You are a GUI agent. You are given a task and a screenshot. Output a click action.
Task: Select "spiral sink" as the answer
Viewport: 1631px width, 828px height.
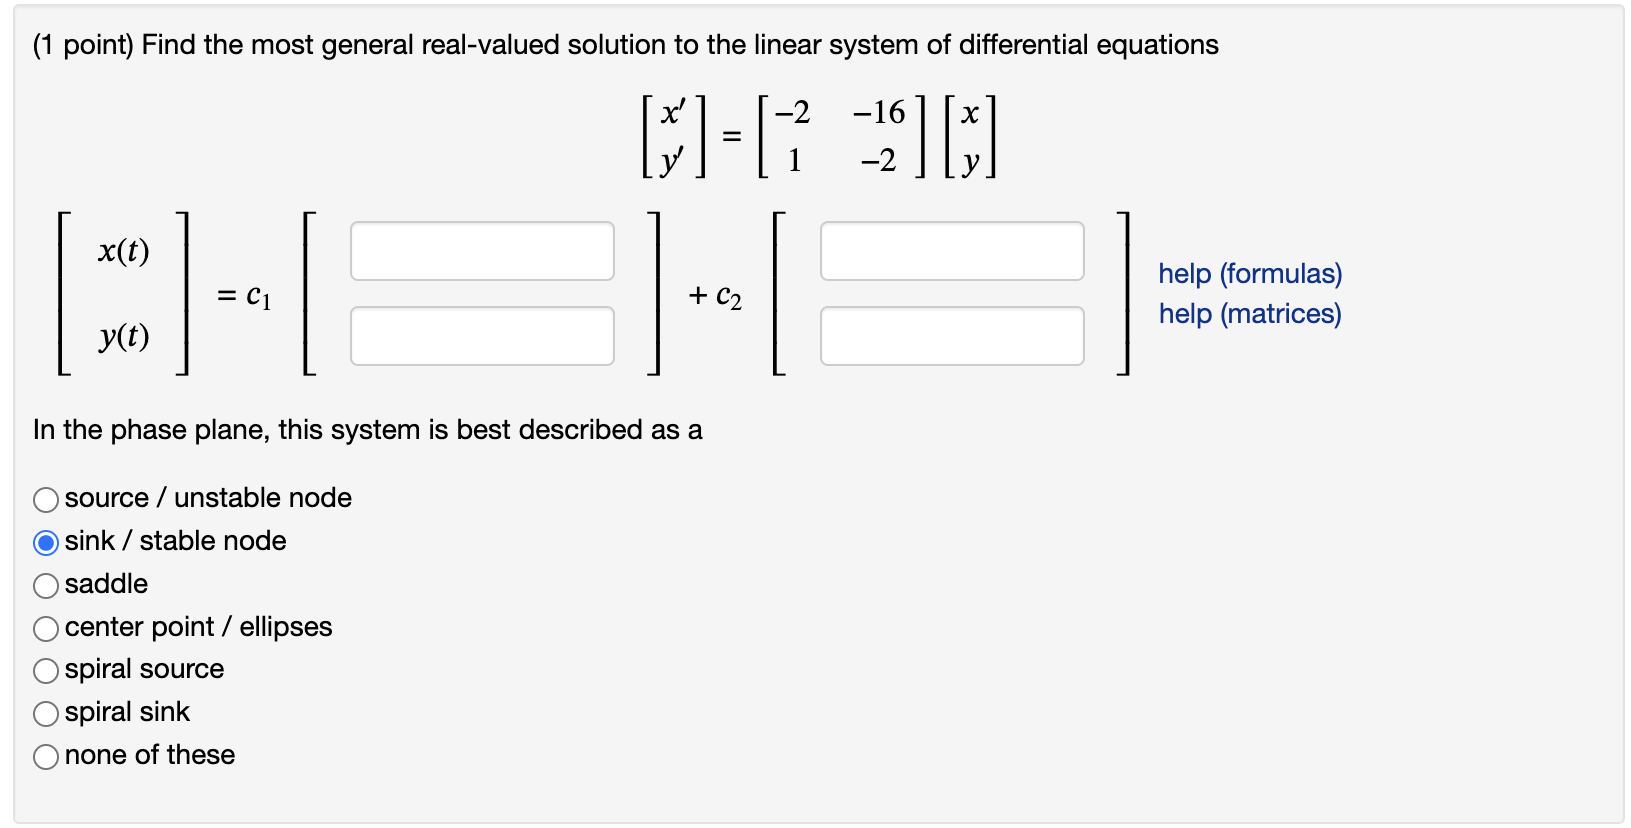45,713
